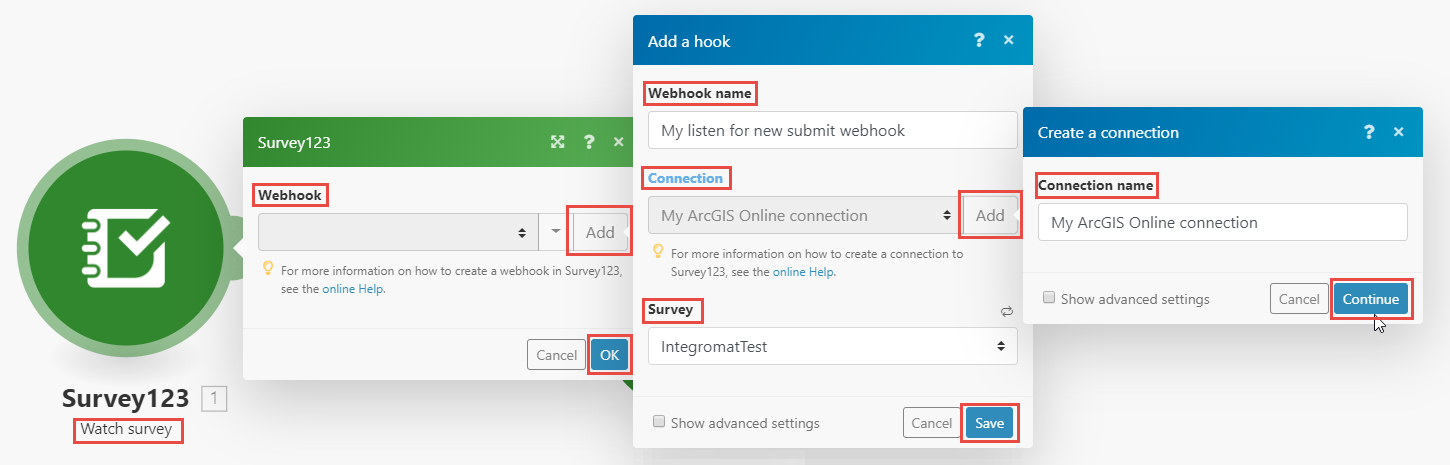Open online Help link under Connection

point(804,272)
